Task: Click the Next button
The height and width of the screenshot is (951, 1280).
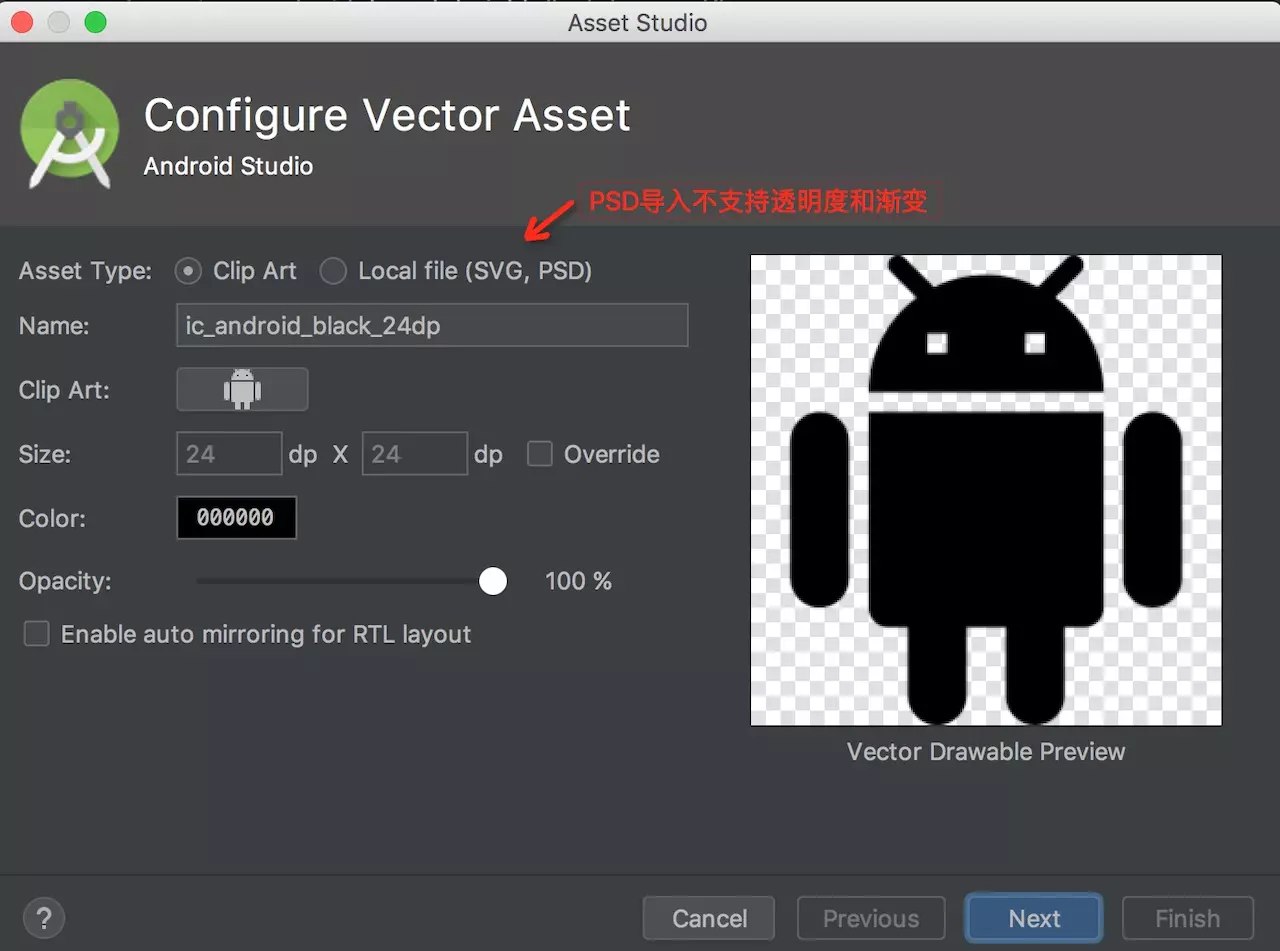Action: [1034, 918]
